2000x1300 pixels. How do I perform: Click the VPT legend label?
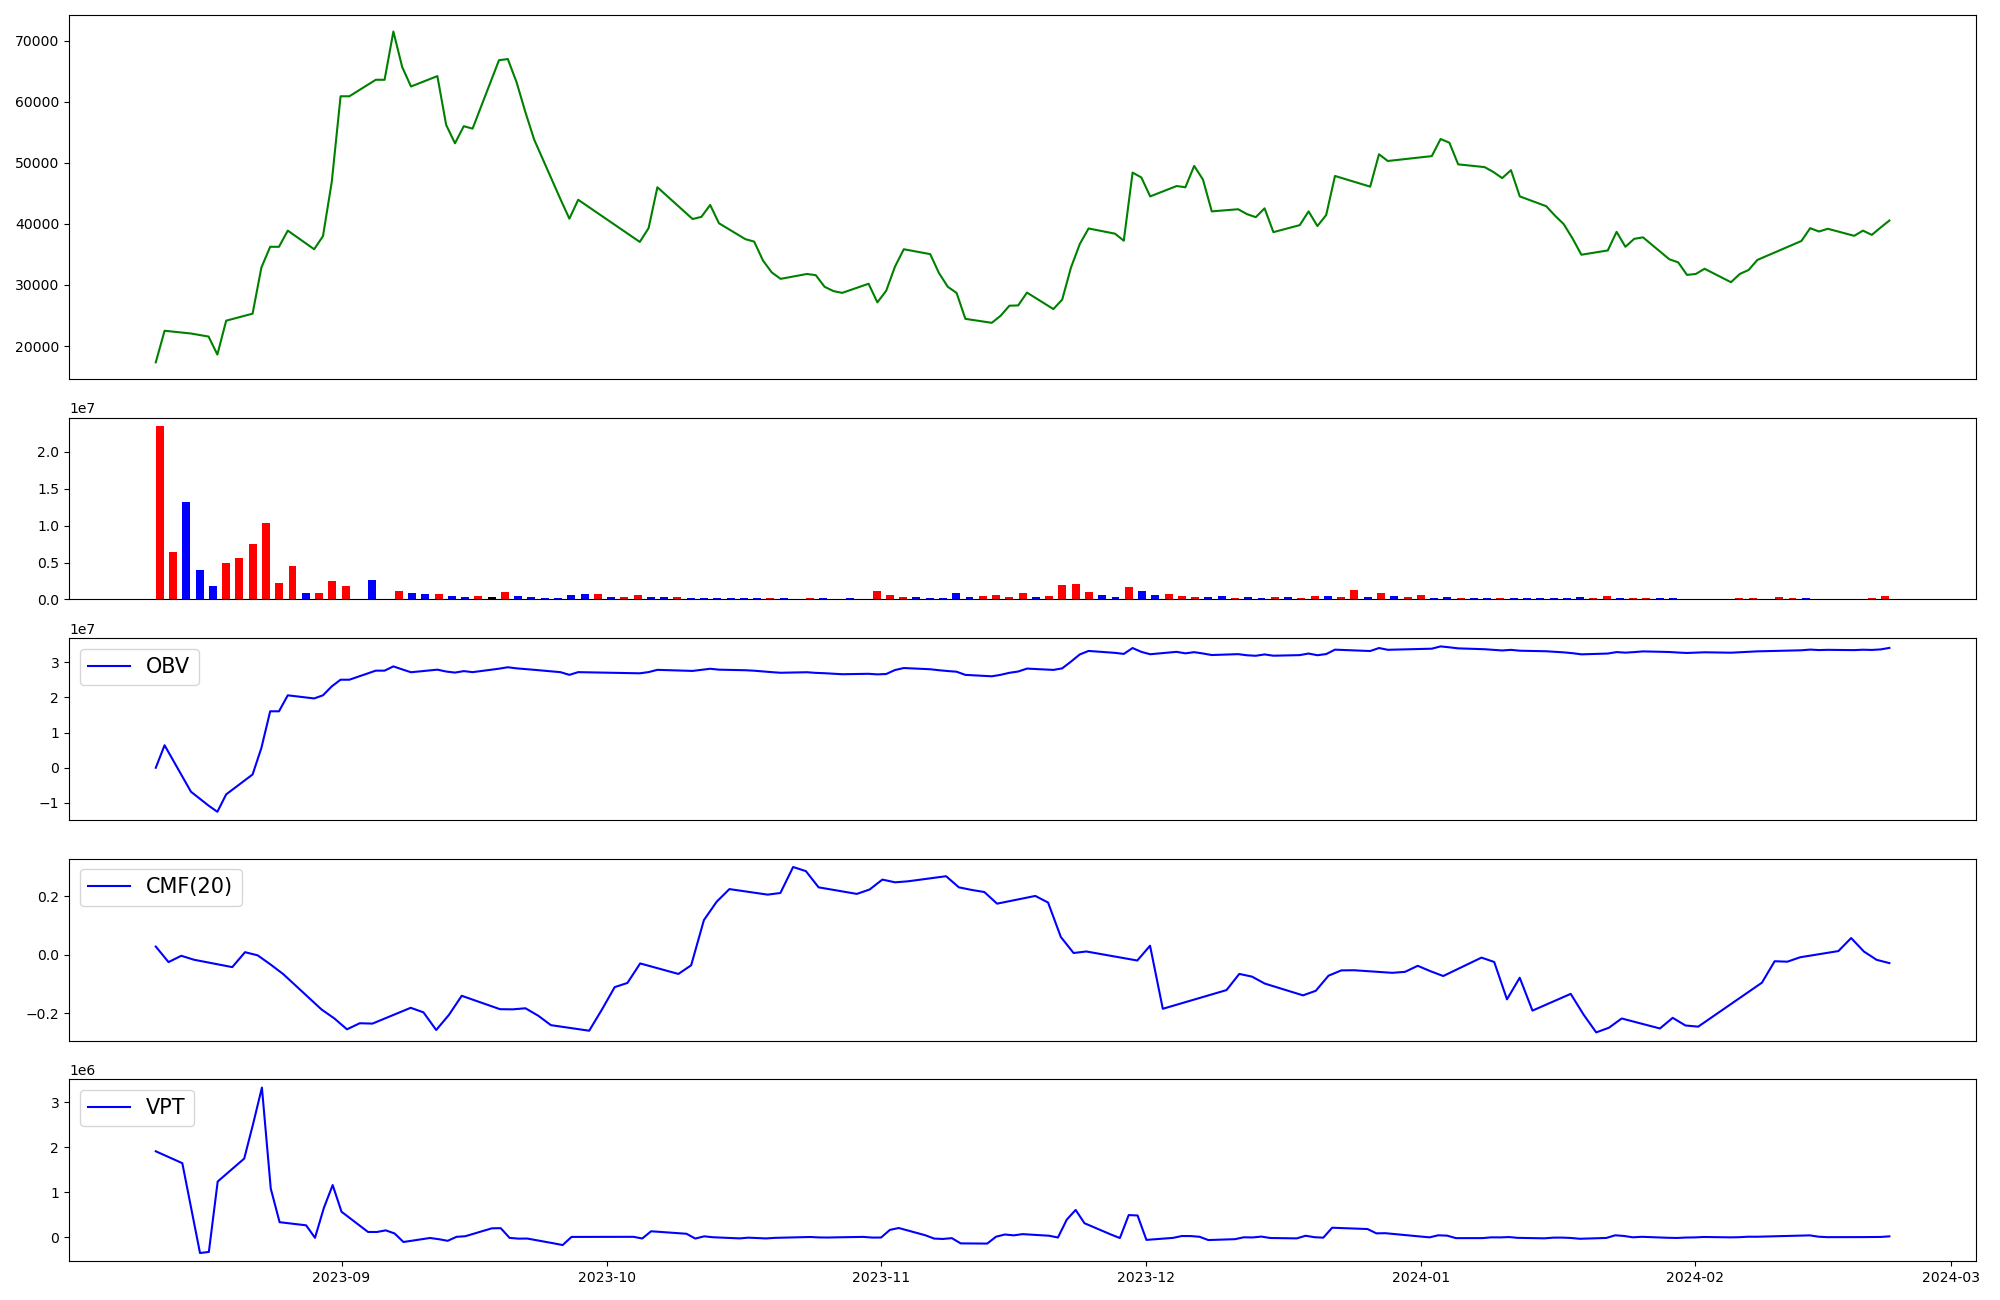pos(165,1107)
